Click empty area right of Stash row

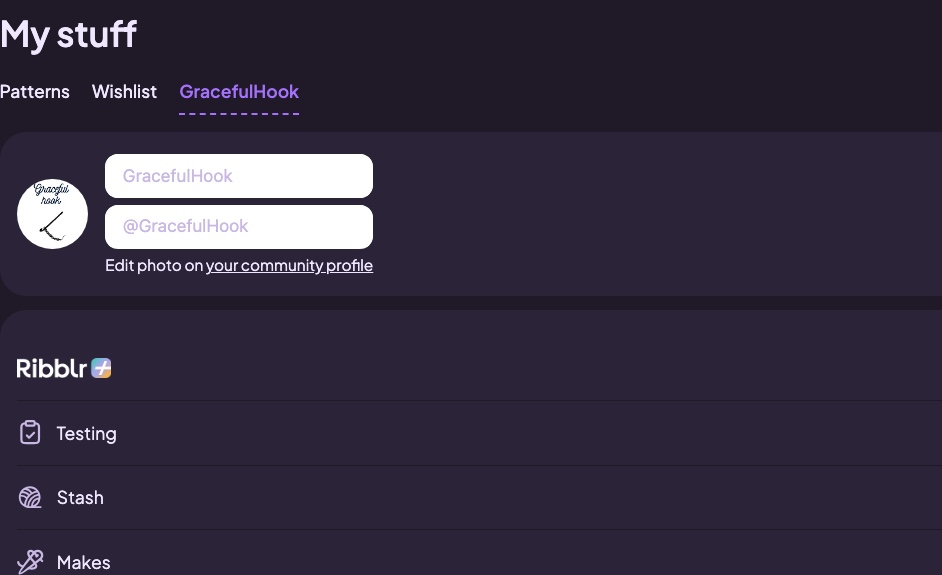pos(523,497)
